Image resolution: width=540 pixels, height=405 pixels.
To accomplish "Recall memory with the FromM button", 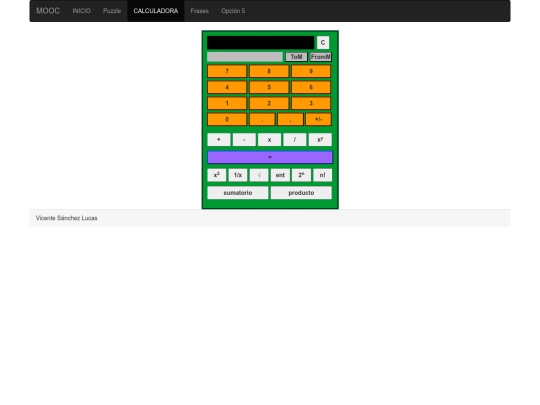I will point(321,57).
